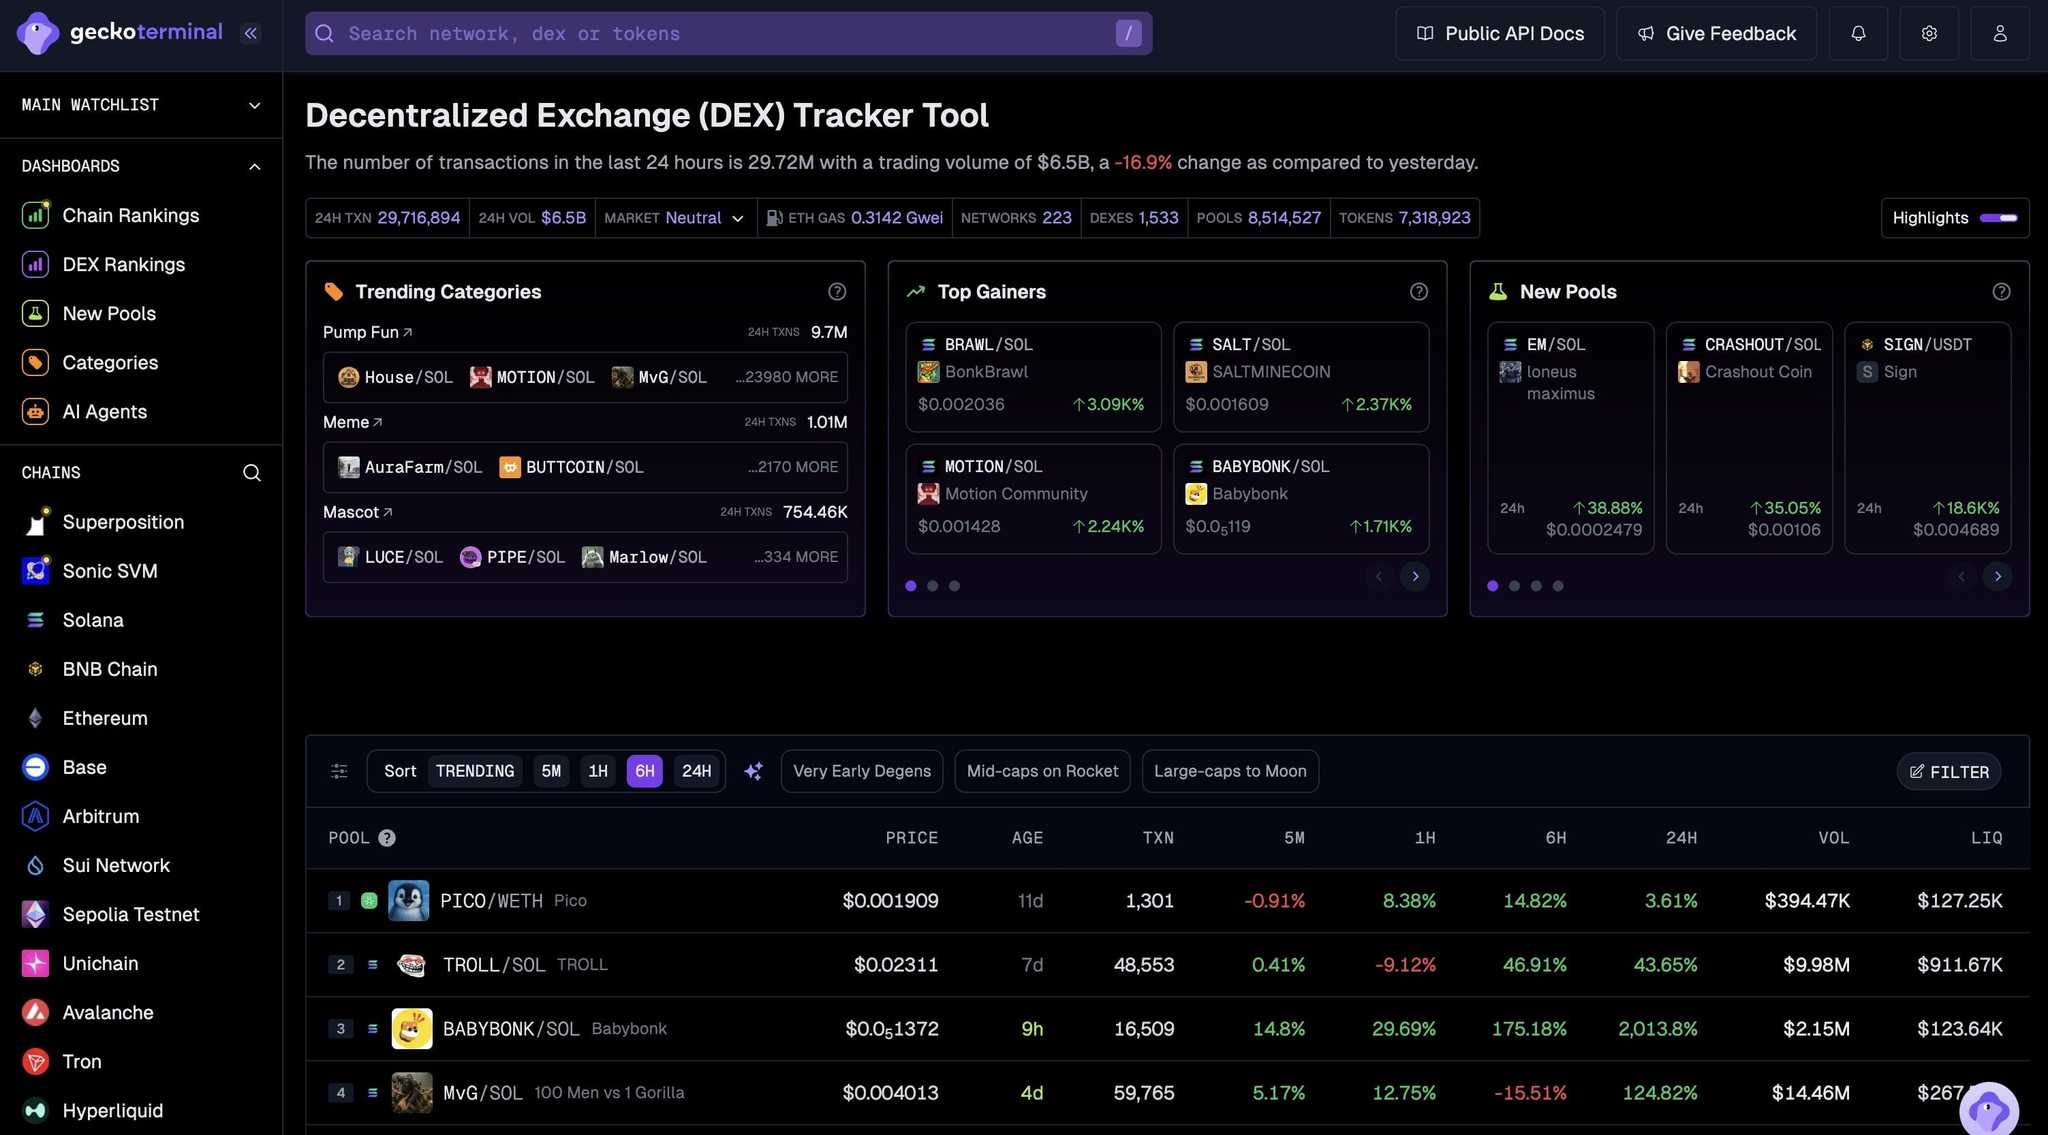Click Chain Rankings sidebar icon
The height and width of the screenshot is (1135, 2048).
tap(35, 215)
